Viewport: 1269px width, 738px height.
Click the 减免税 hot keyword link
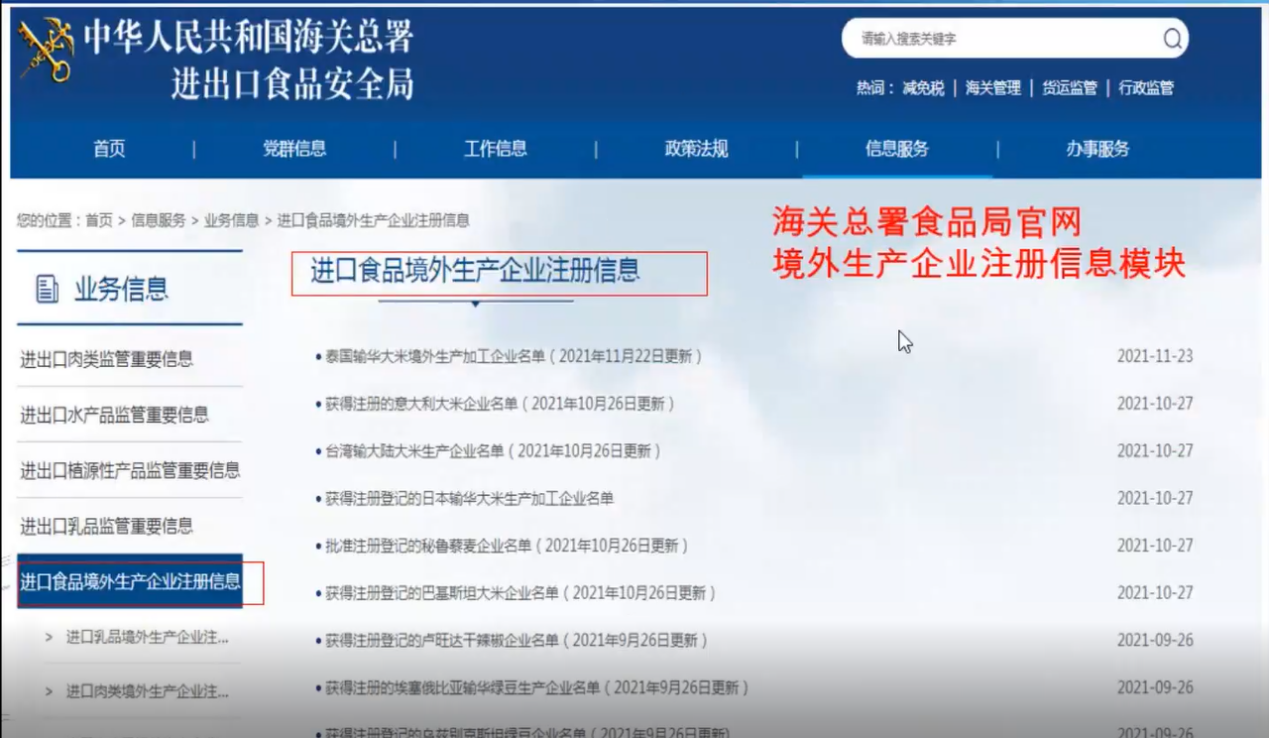[x=923, y=88]
